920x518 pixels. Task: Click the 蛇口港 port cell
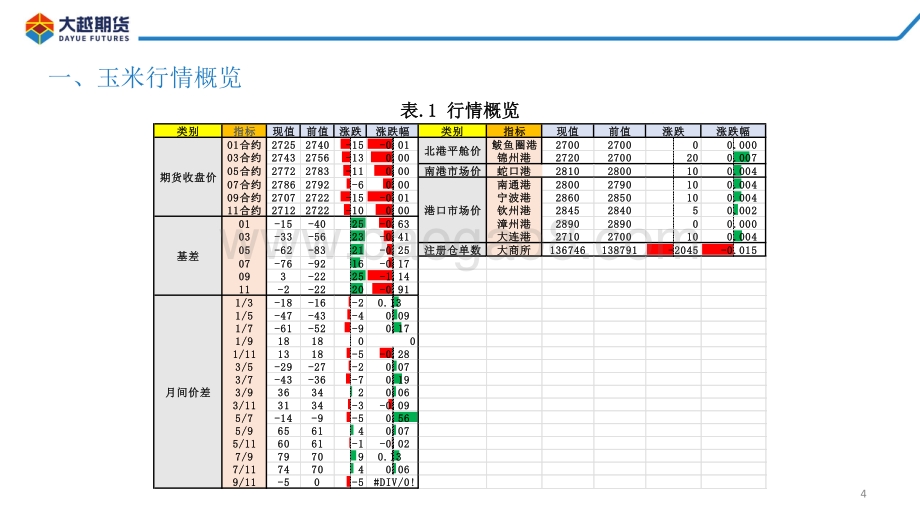point(514,171)
